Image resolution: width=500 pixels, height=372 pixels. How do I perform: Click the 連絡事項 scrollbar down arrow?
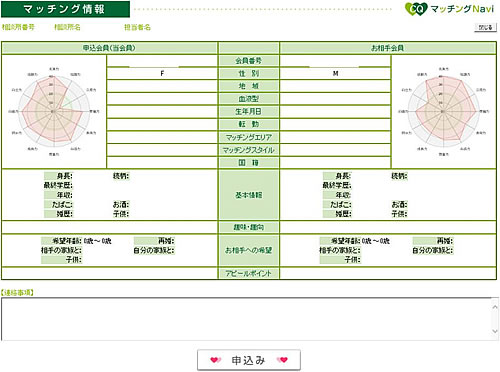pyautogui.click(x=495, y=331)
